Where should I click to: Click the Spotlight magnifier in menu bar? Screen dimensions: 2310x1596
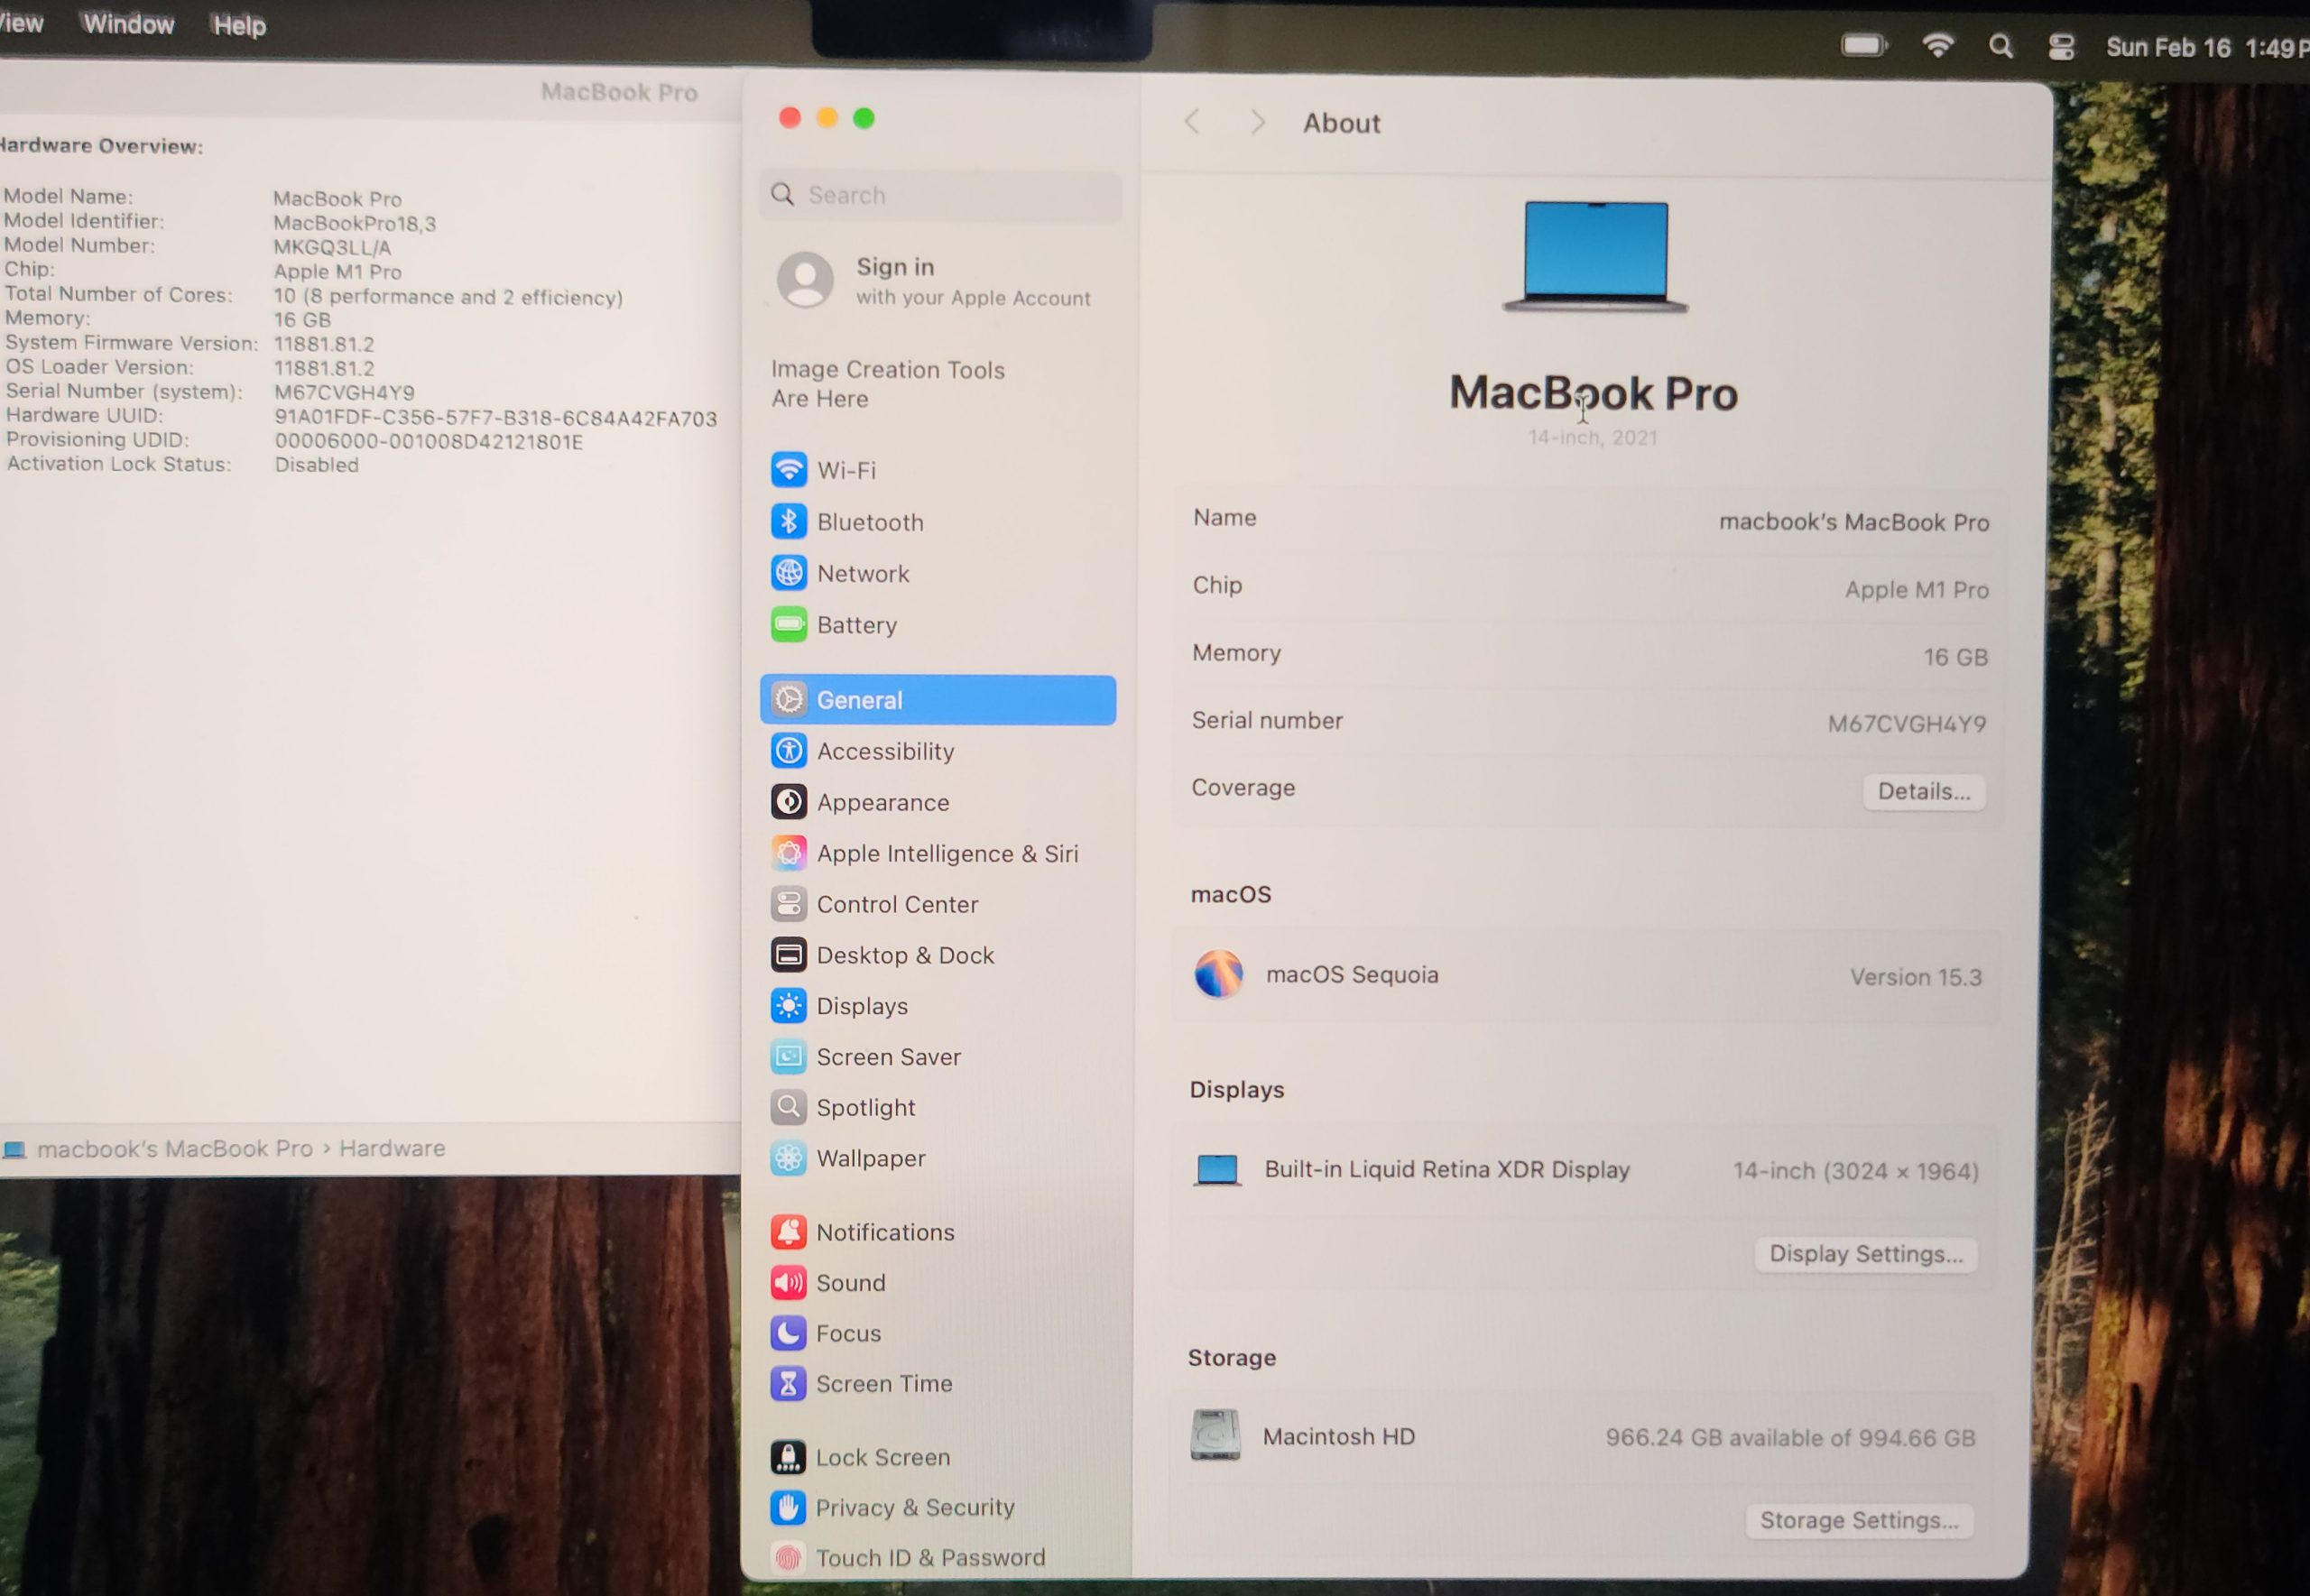2000,46
